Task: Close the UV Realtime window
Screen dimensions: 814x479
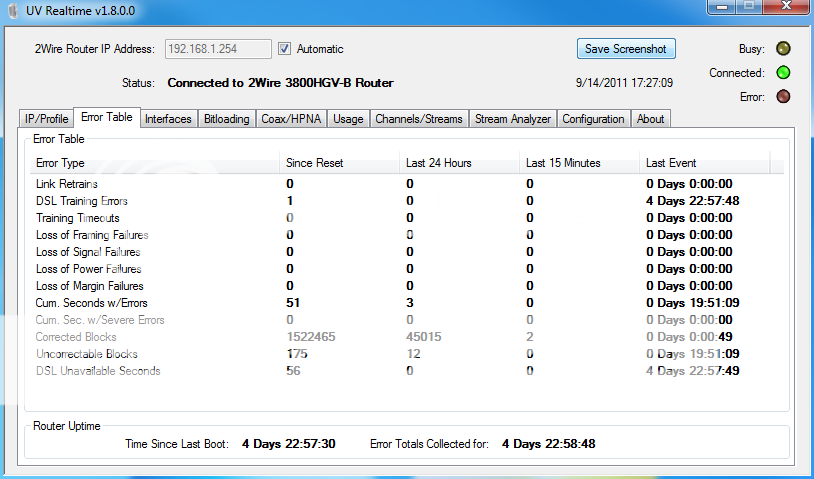Action: click(x=786, y=7)
